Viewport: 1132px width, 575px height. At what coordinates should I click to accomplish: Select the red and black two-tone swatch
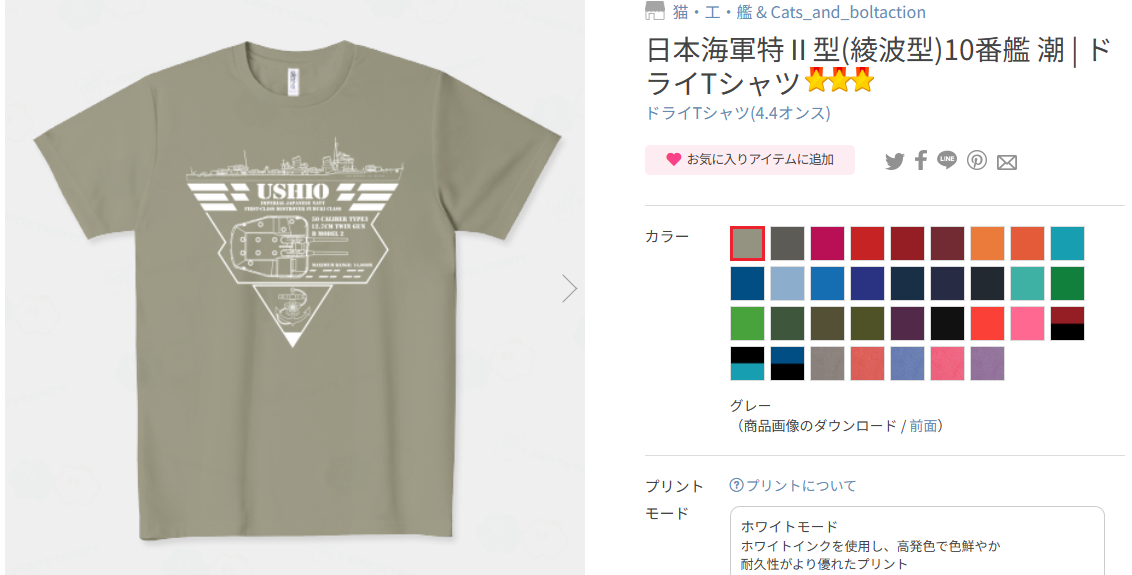1067,323
